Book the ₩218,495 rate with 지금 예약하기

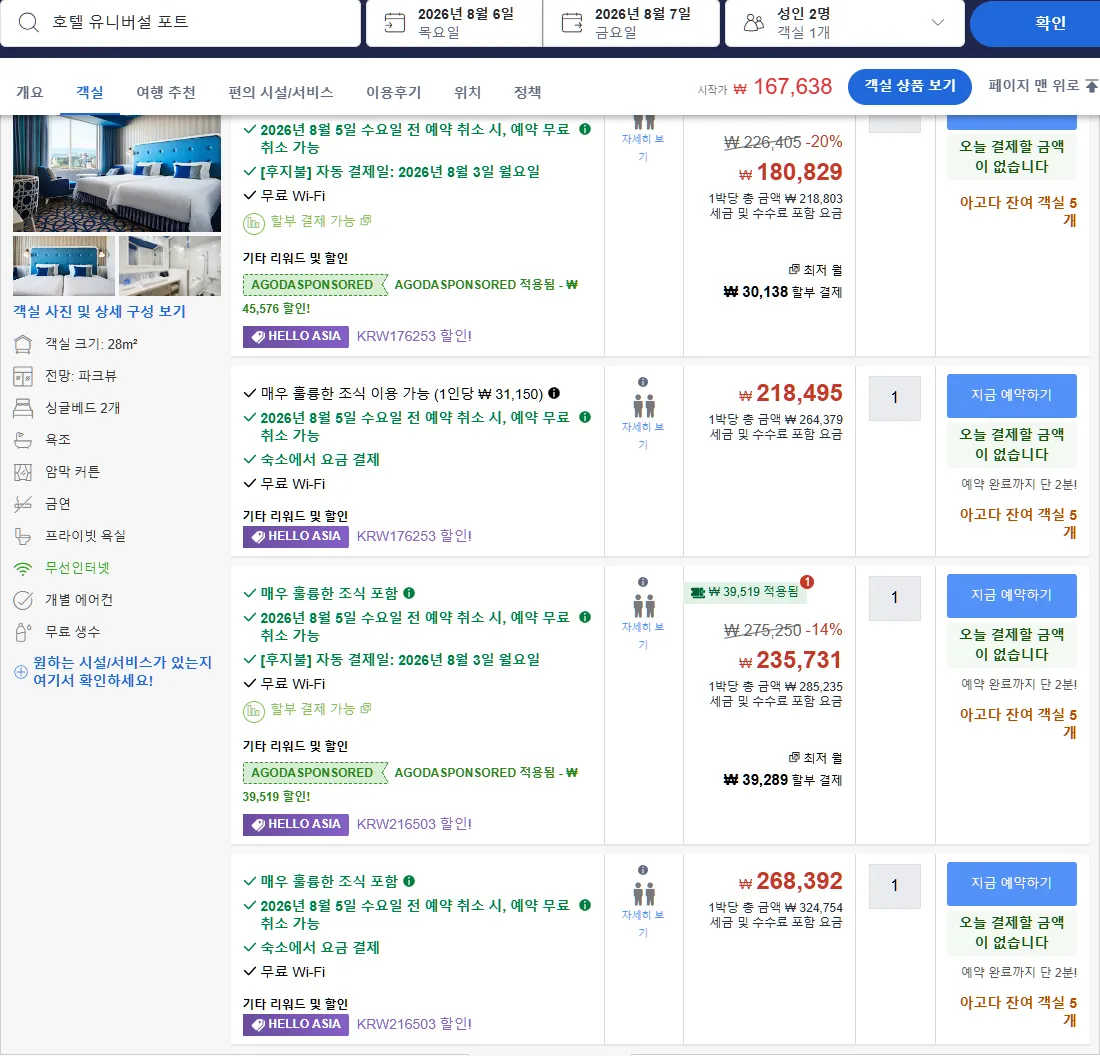pyautogui.click(x=1012, y=395)
